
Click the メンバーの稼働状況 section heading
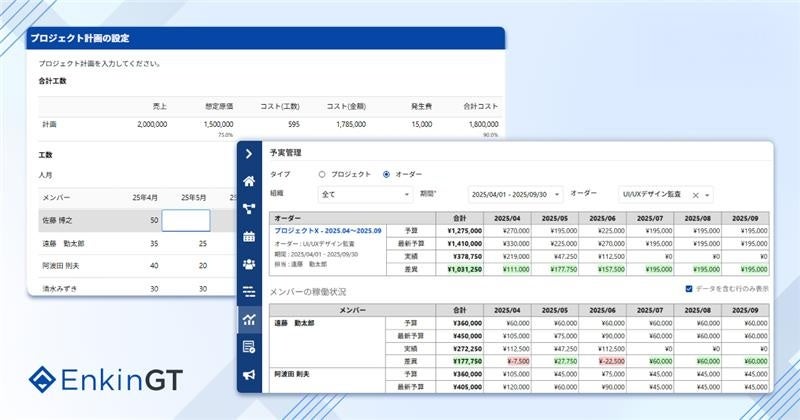(308, 291)
